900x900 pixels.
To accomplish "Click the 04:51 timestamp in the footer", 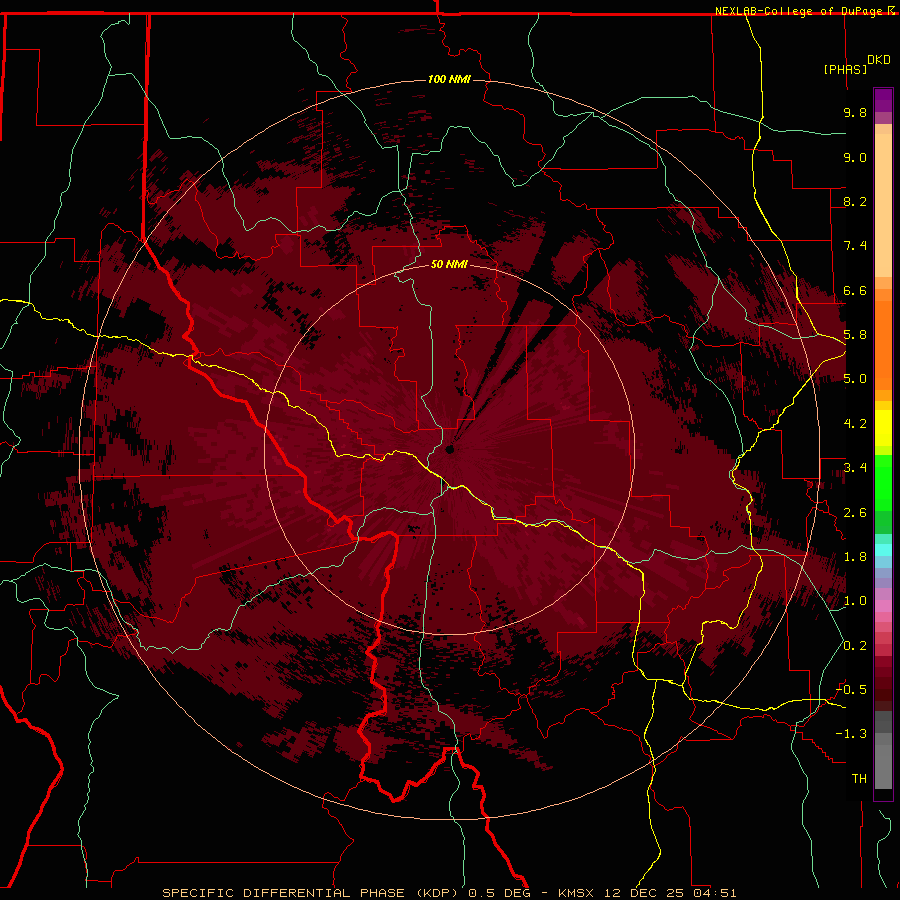I will click(x=715, y=893).
